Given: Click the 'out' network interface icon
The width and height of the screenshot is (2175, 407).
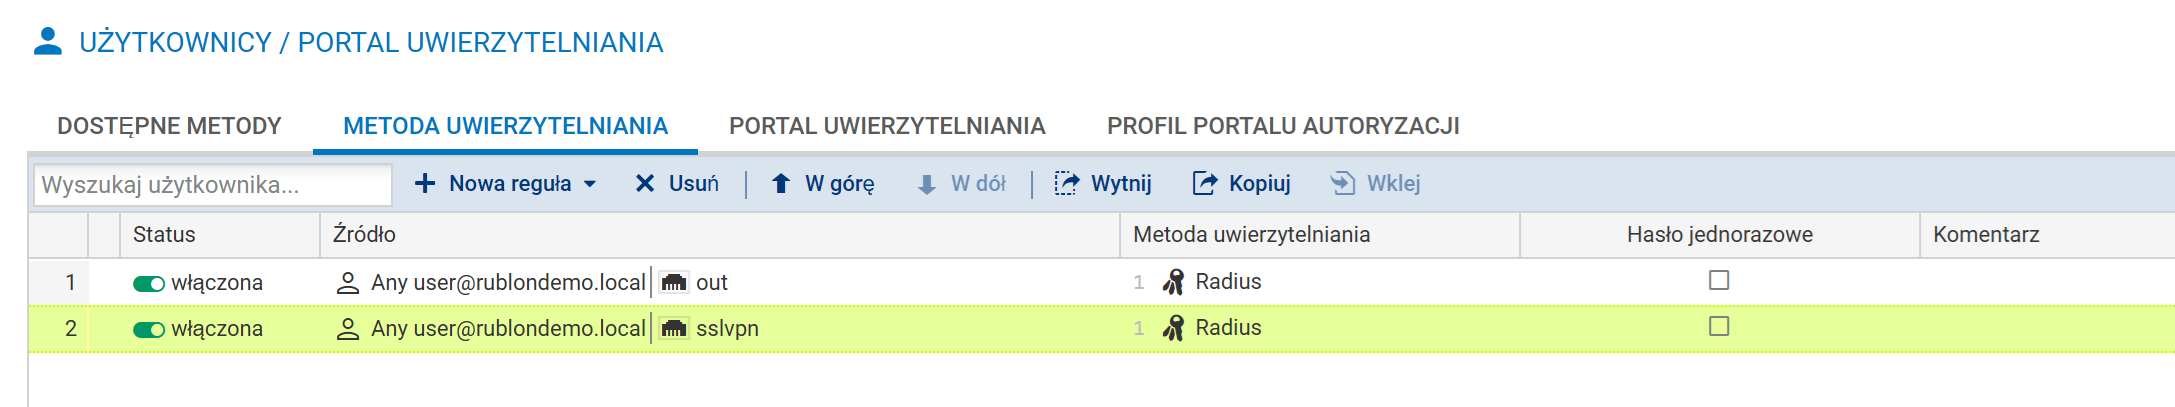Looking at the screenshot, I should tap(674, 283).
